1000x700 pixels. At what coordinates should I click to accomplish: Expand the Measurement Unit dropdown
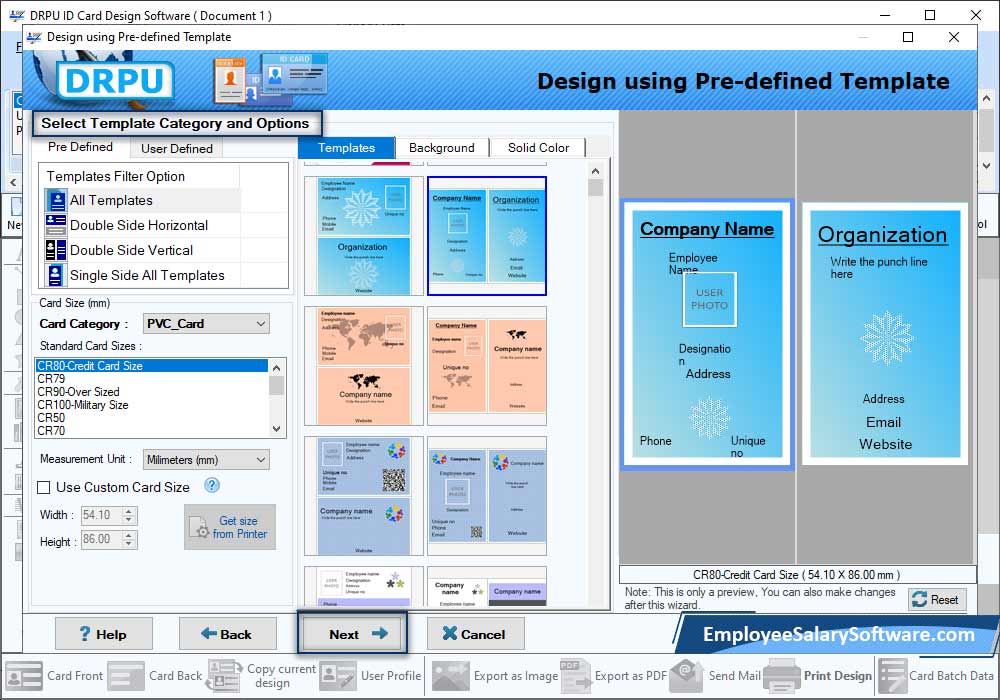(206, 460)
